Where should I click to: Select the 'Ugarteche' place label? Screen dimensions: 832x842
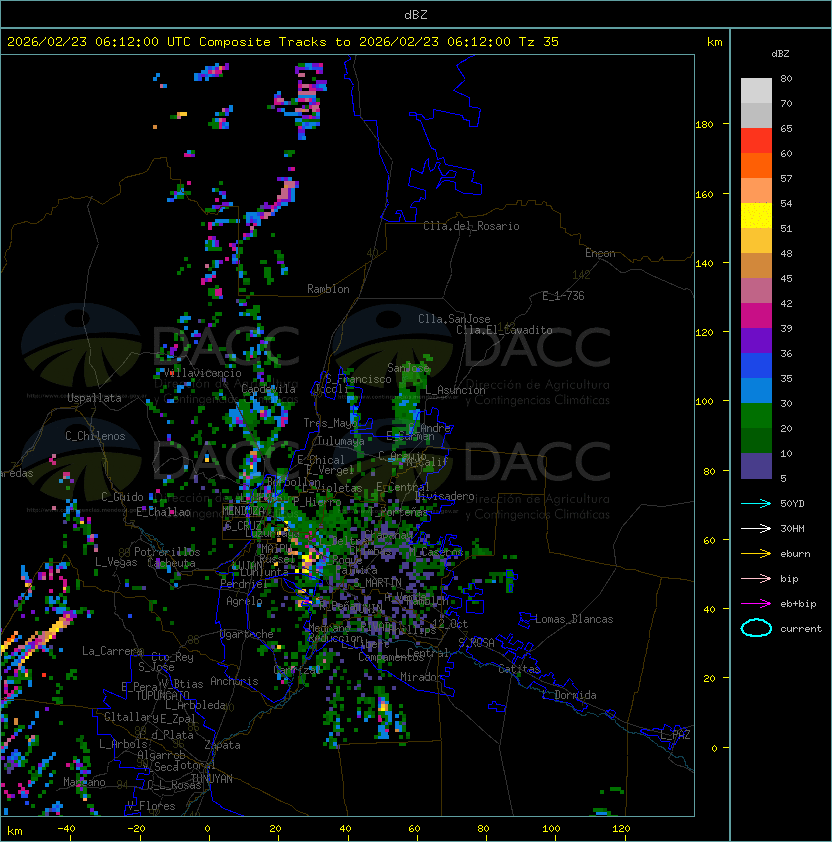click(247, 635)
